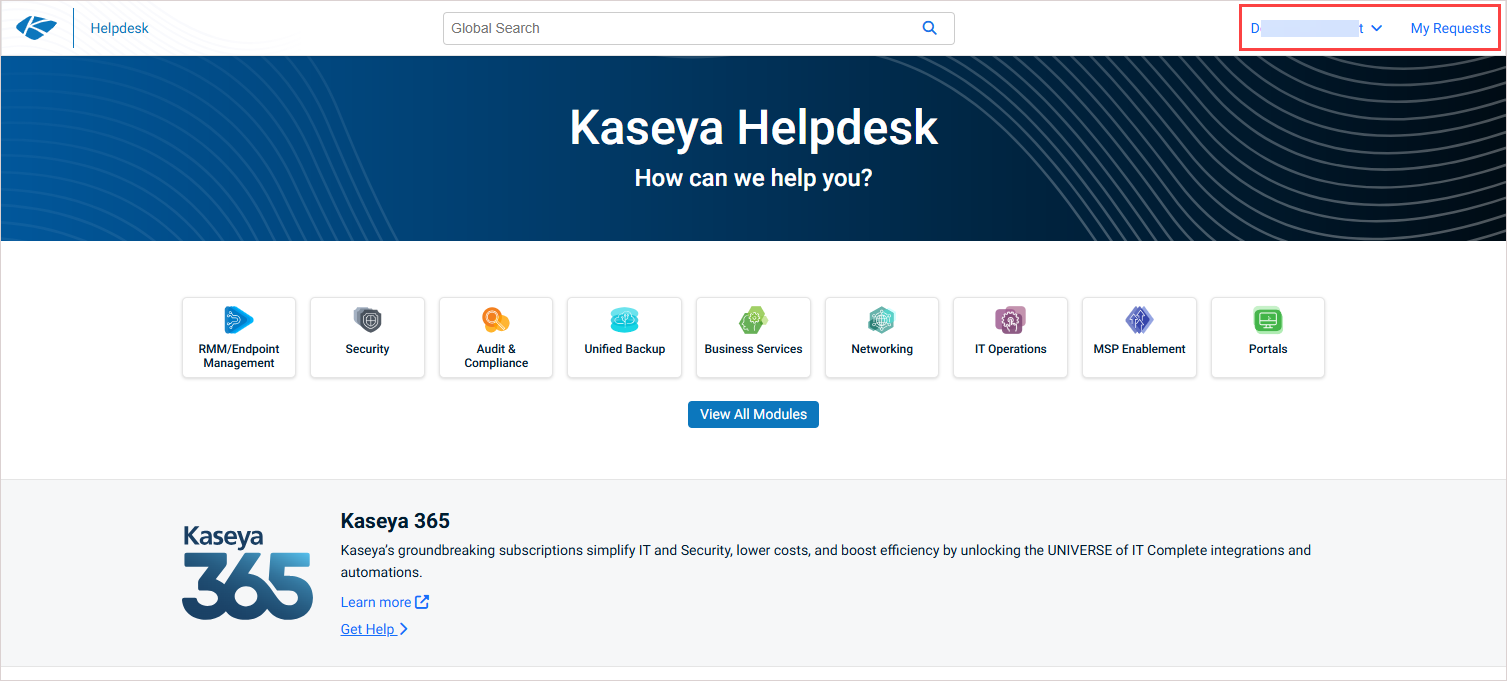The height and width of the screenshot is (681, 1507).
Task: Open the Business Services module
Action: point(753,337)
